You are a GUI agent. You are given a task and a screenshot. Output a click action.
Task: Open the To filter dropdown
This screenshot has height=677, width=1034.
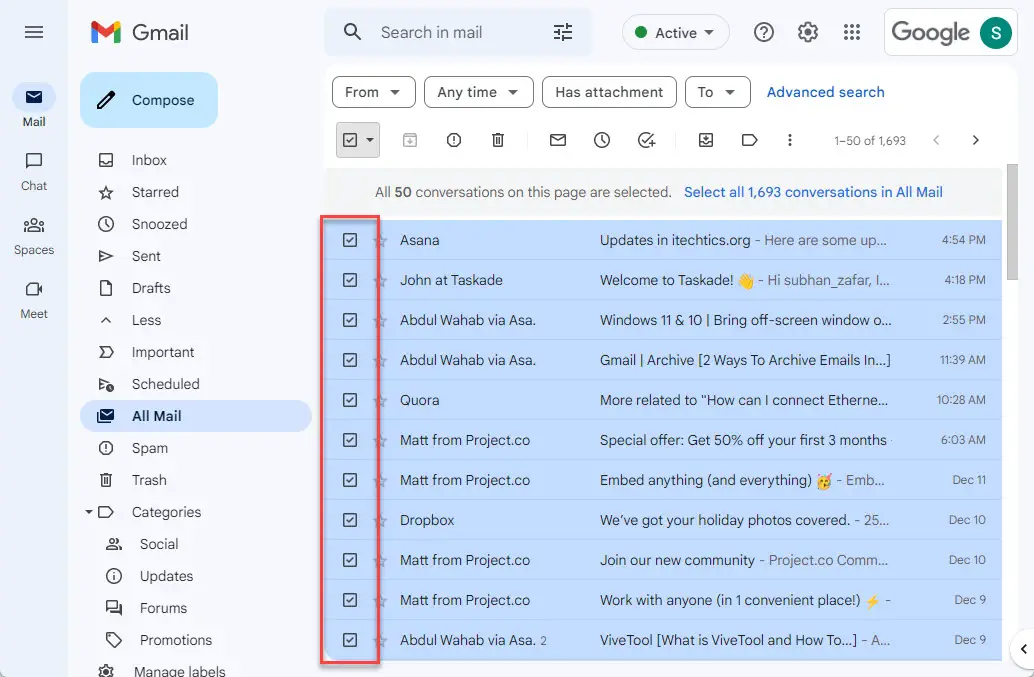pyautogui.click(x=718, y=92)
